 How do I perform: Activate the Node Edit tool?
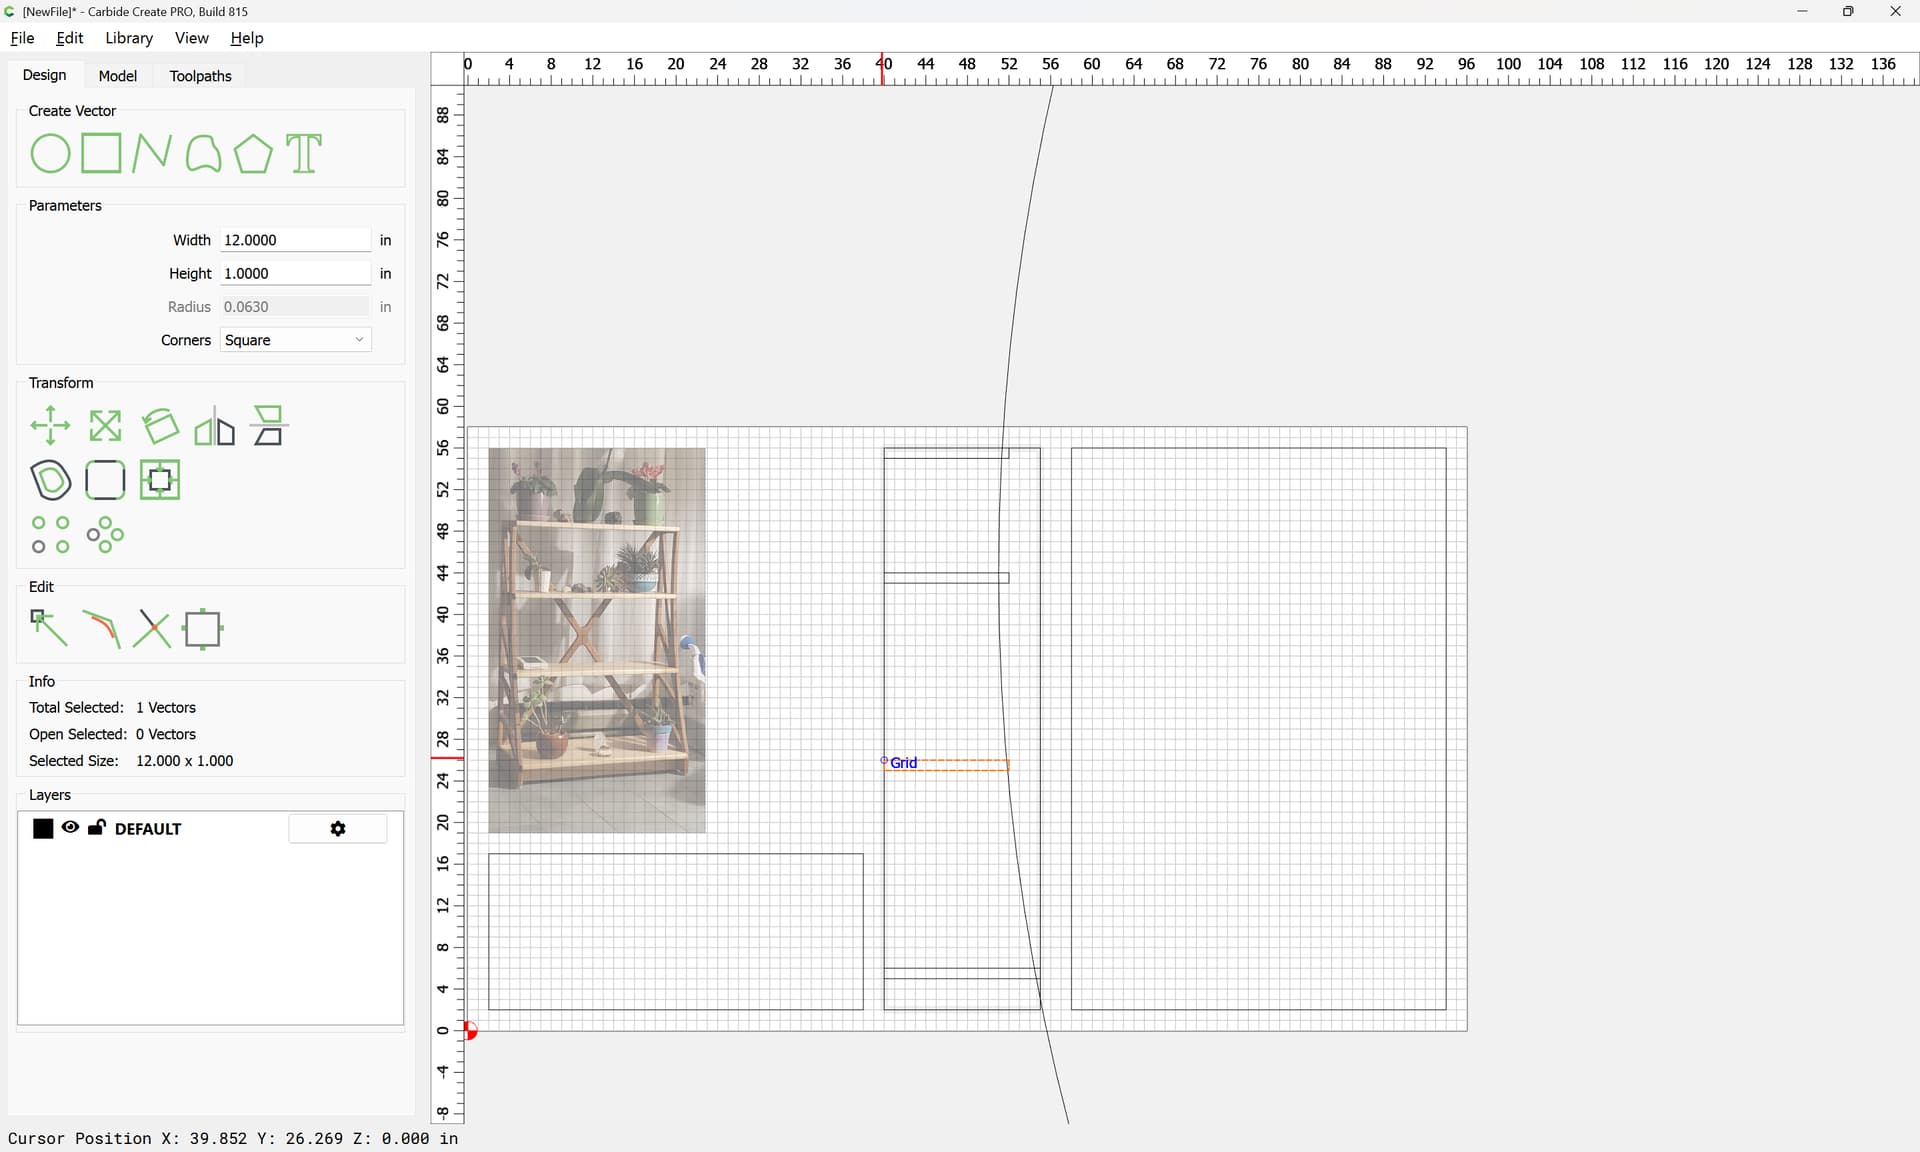(x=49, y=629)
